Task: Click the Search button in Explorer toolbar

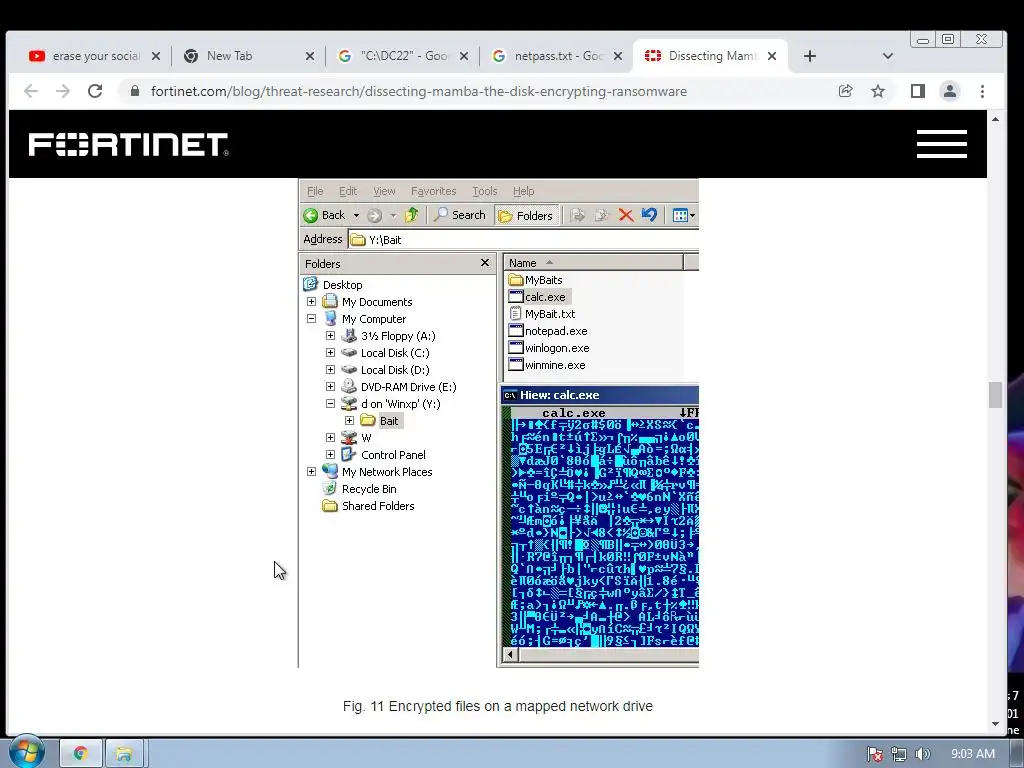Action: (460, 215)
